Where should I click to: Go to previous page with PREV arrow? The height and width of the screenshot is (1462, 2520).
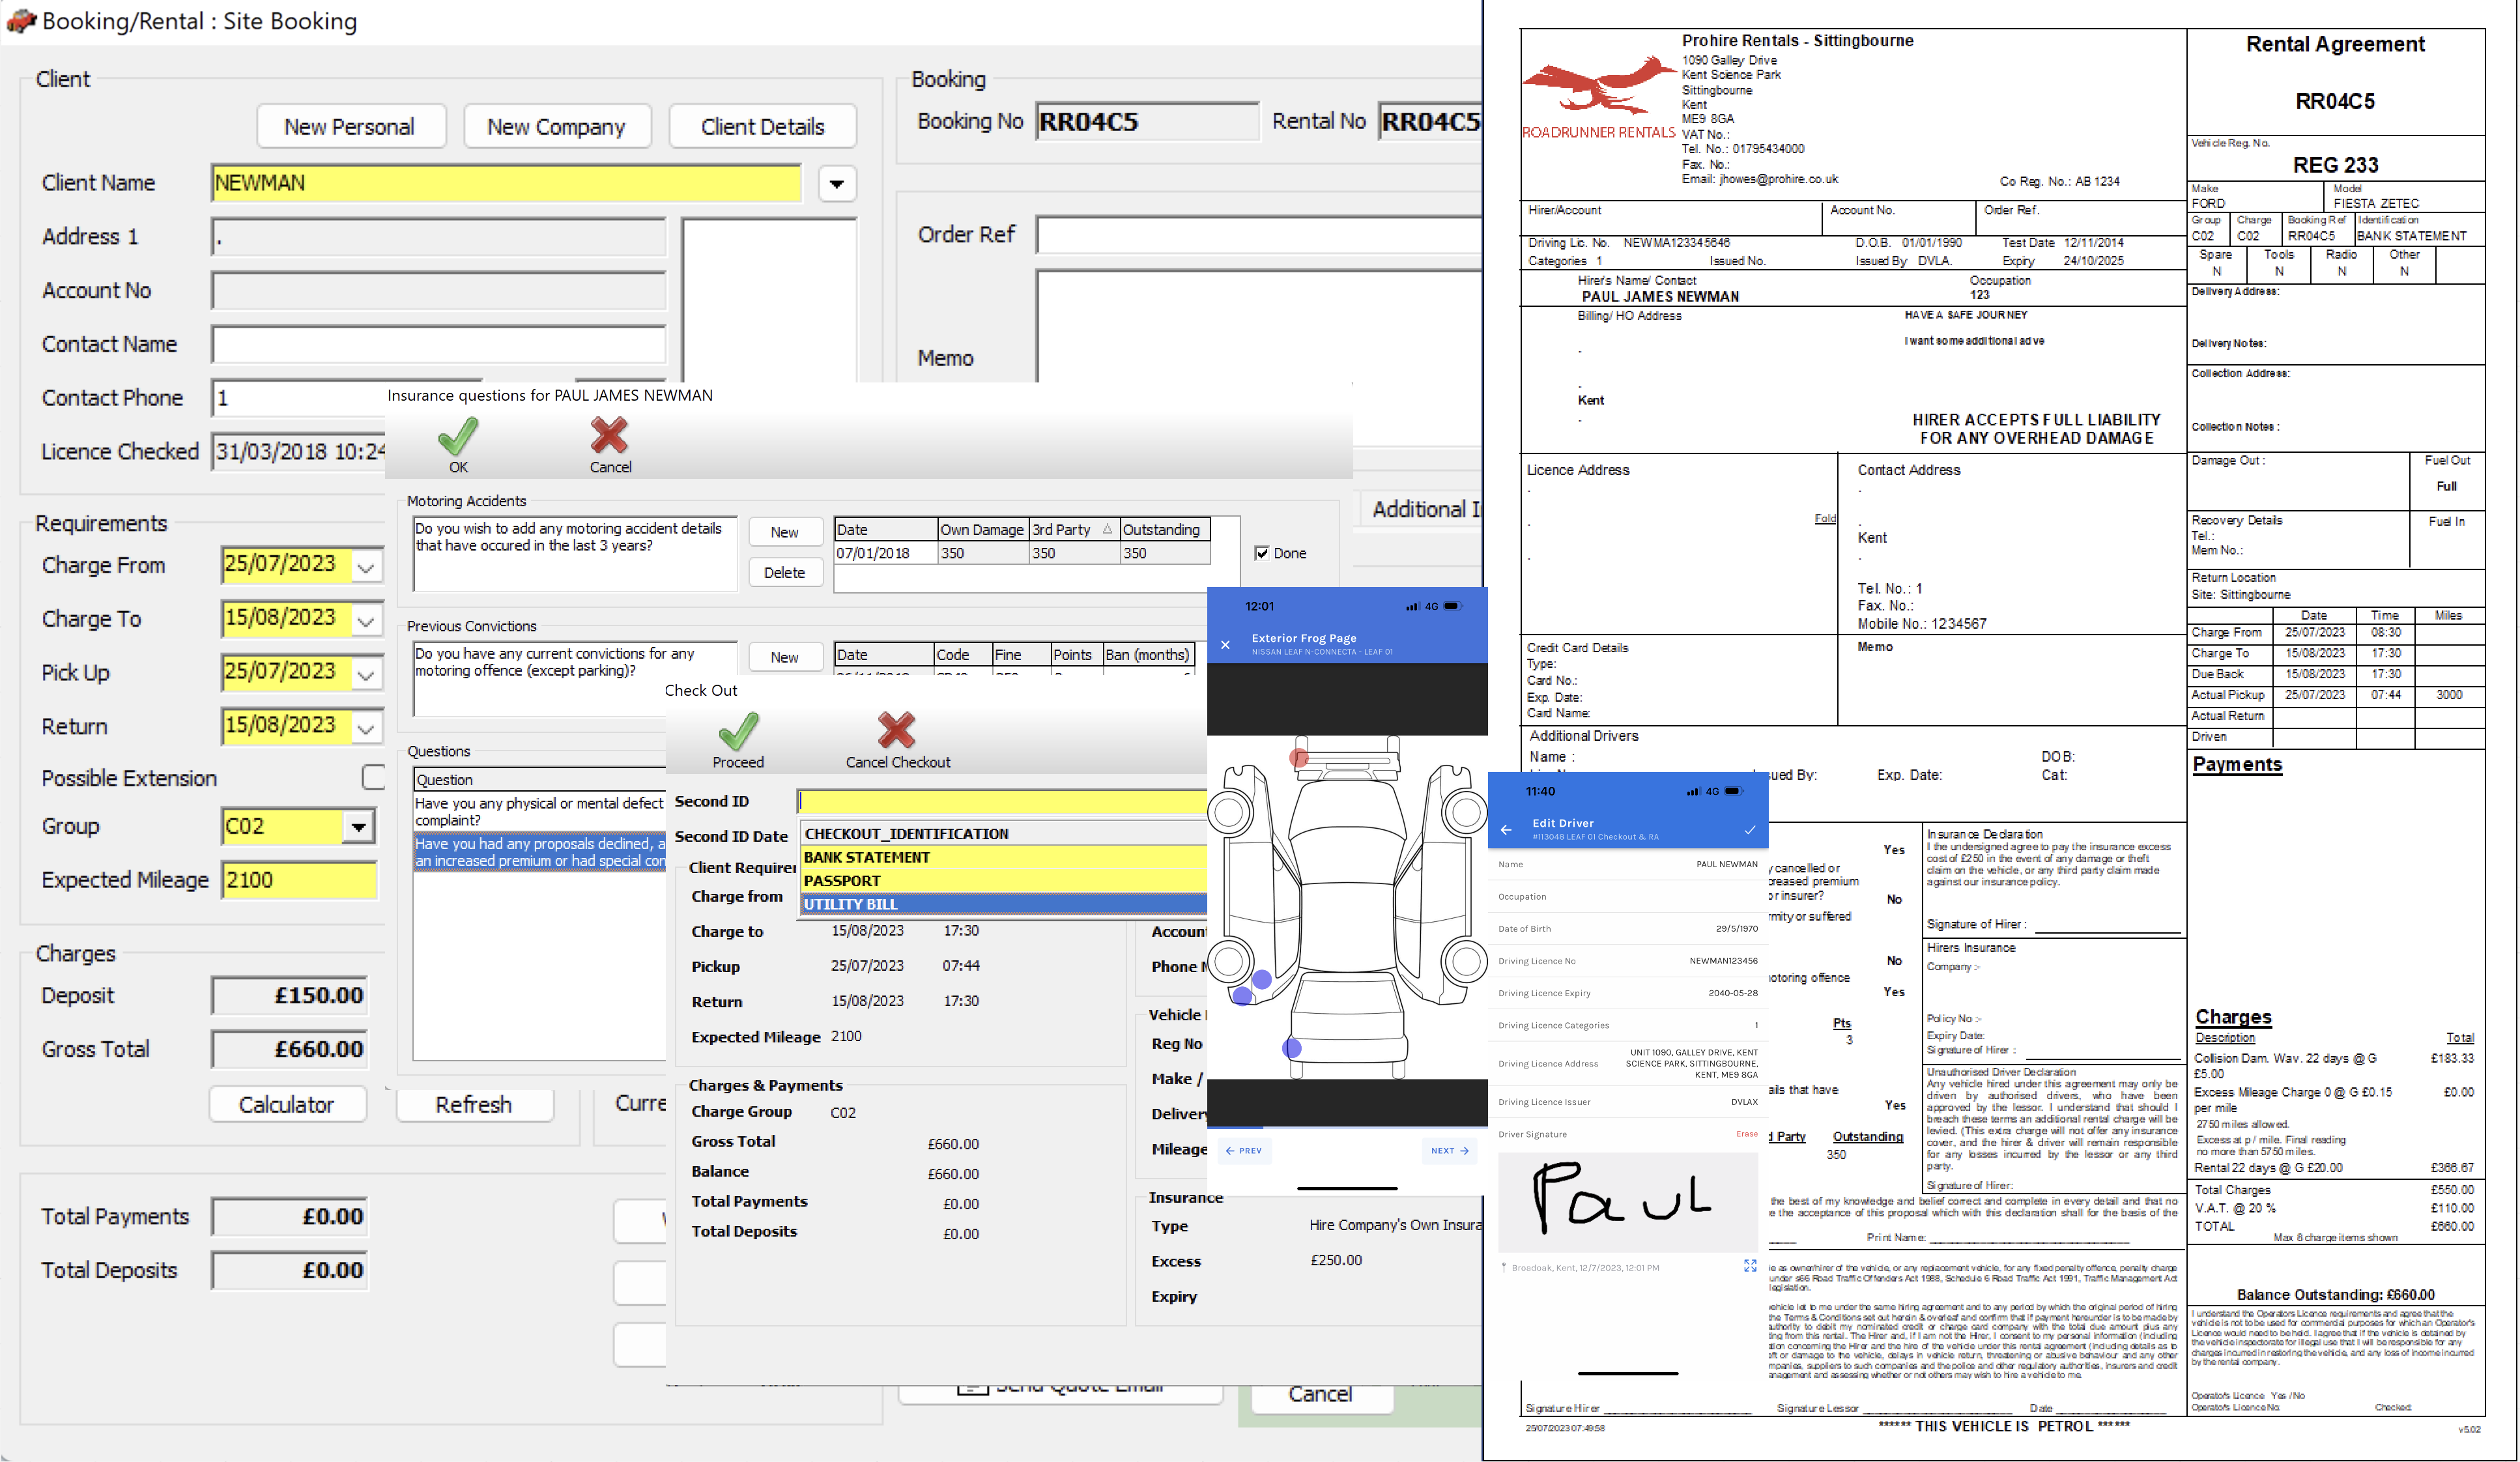(x=1244, y=1150)
